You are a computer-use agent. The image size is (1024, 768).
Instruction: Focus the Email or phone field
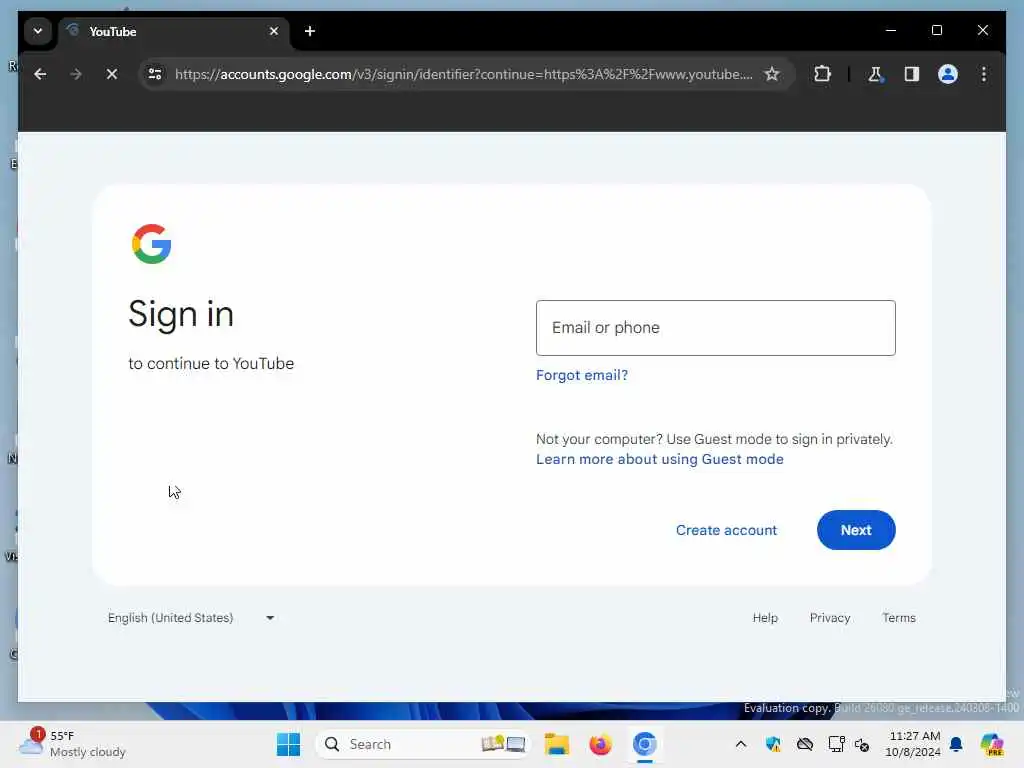[x=715, y=328]
